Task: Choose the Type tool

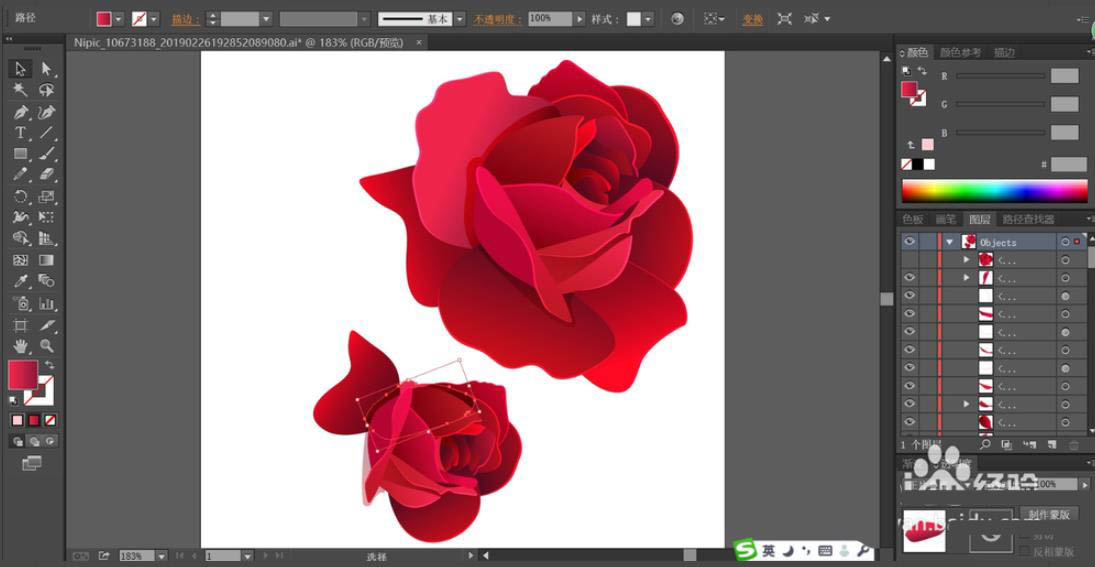Action: click(20, 133)
